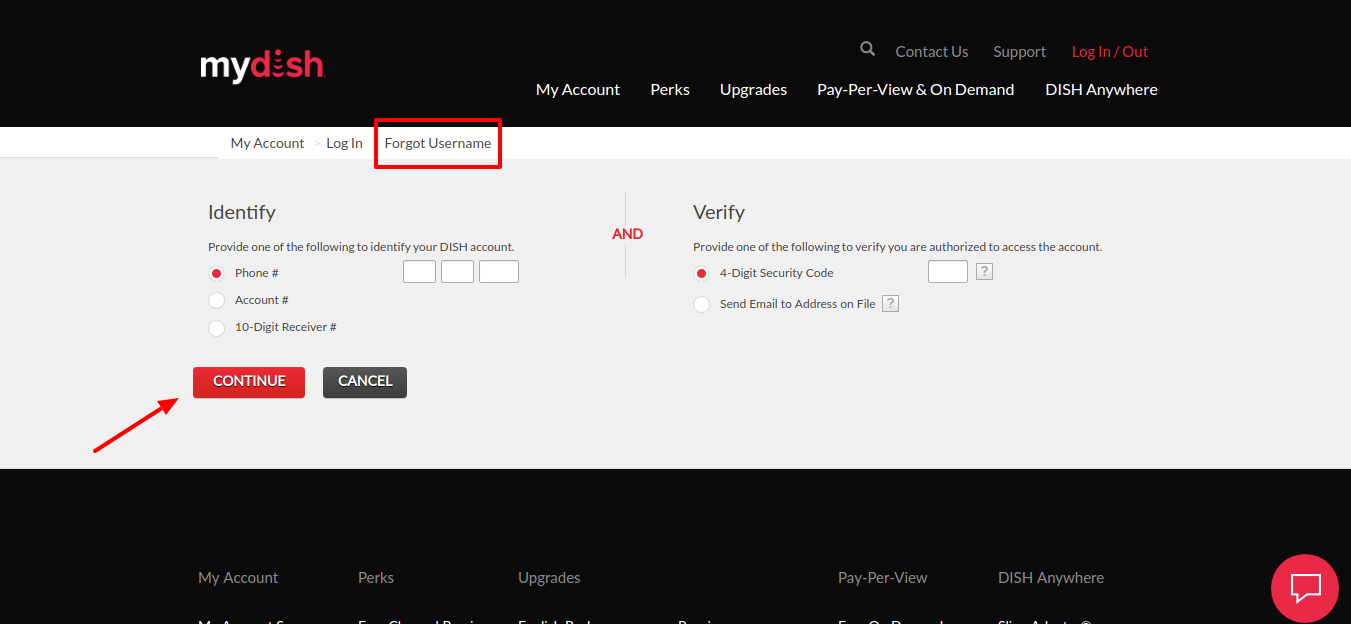Open the search magnifier icon
This screenshot has height=624, width=1351.
click(x=867, y=49)
